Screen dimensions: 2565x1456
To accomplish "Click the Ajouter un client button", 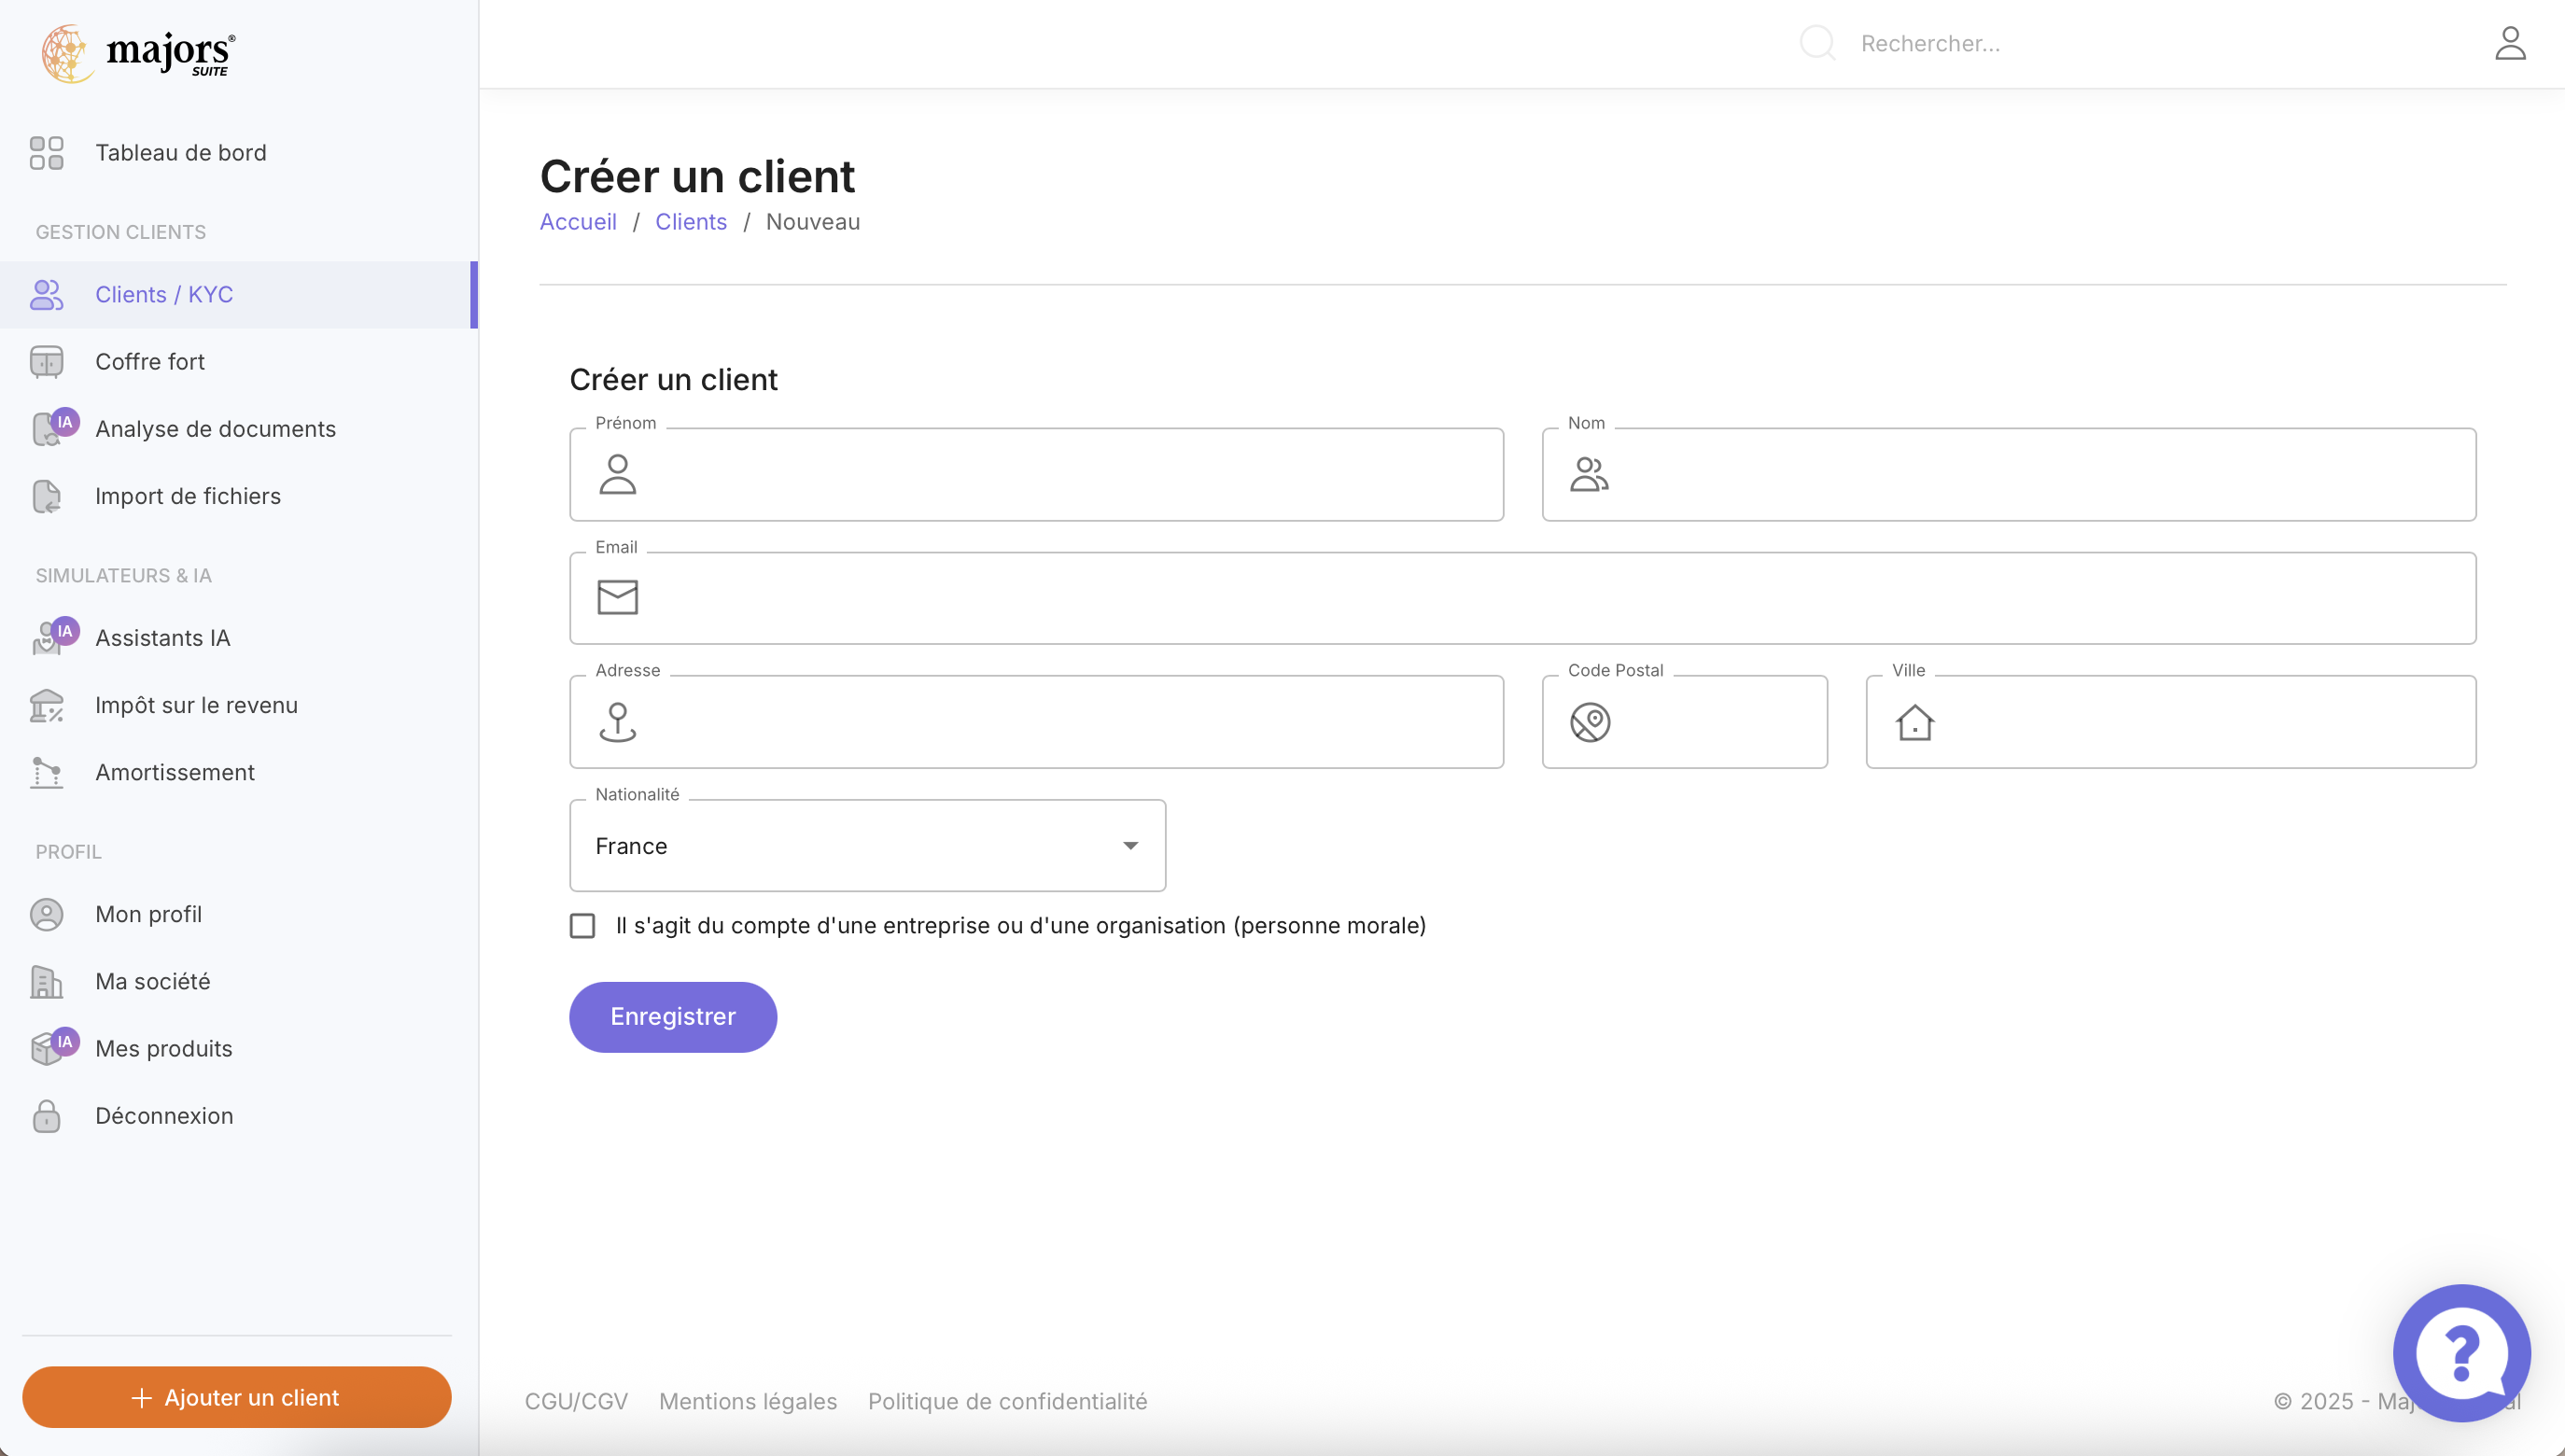I will pos(236,1397).
